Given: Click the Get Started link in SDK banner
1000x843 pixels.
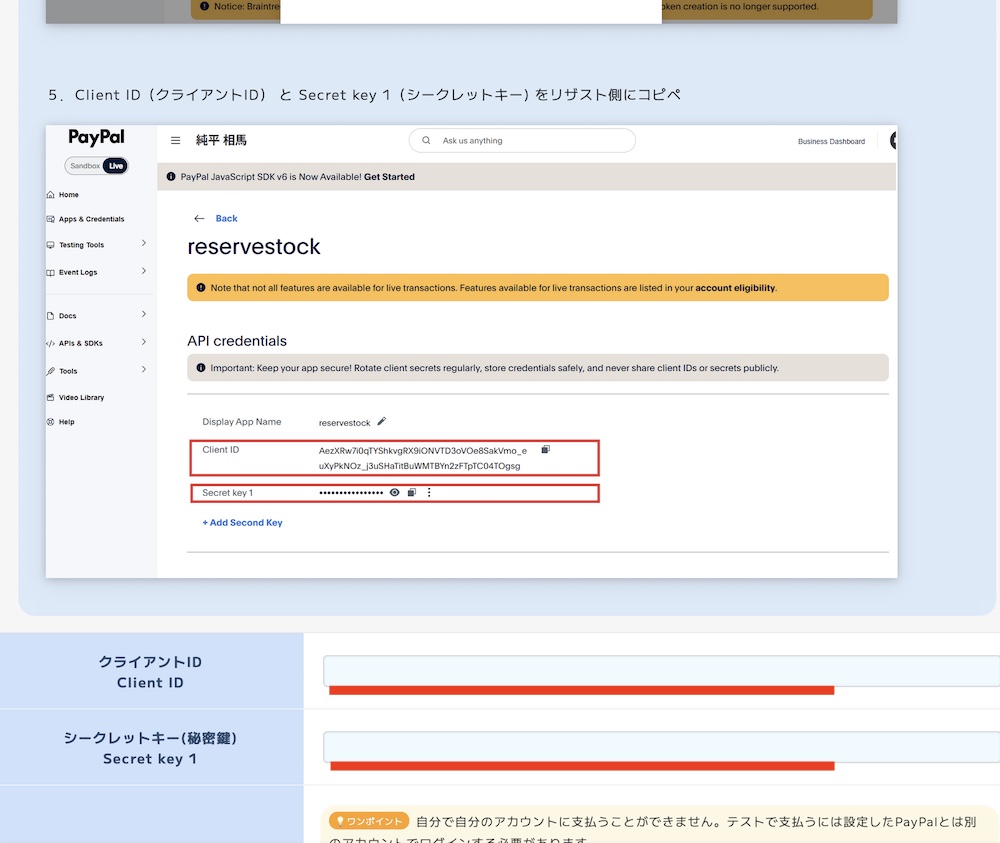Looking at the screenshot, I should [x=389, y=177].
